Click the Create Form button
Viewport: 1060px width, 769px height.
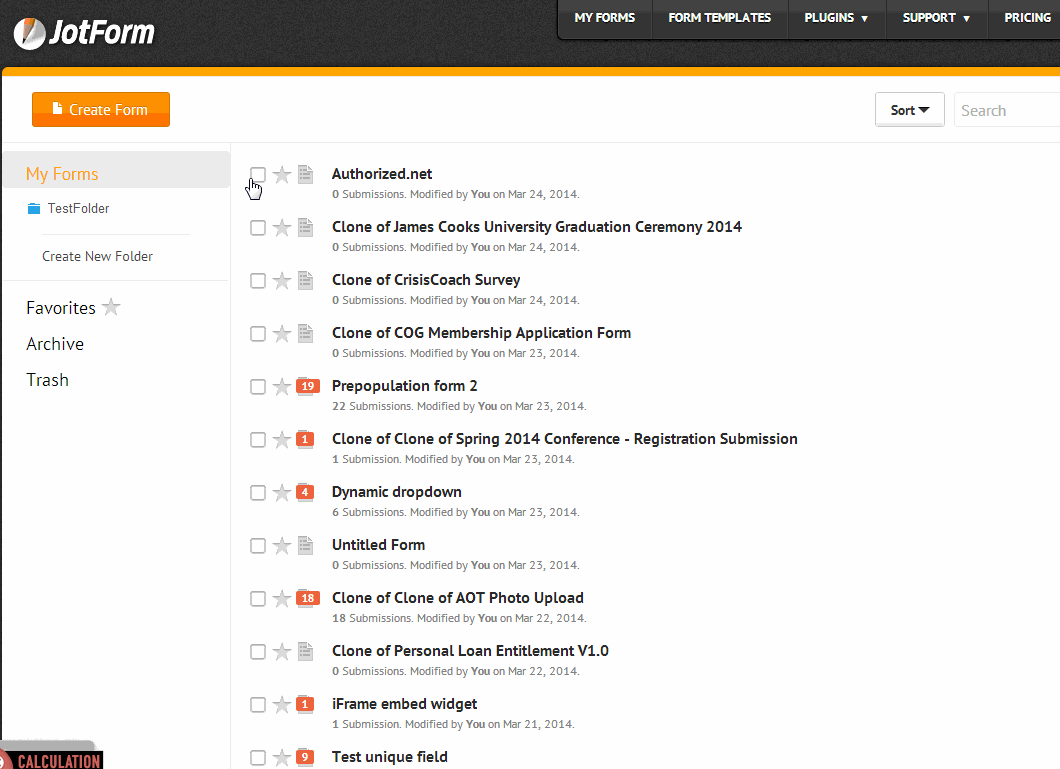pyautogui.click(x=101, y=110)
